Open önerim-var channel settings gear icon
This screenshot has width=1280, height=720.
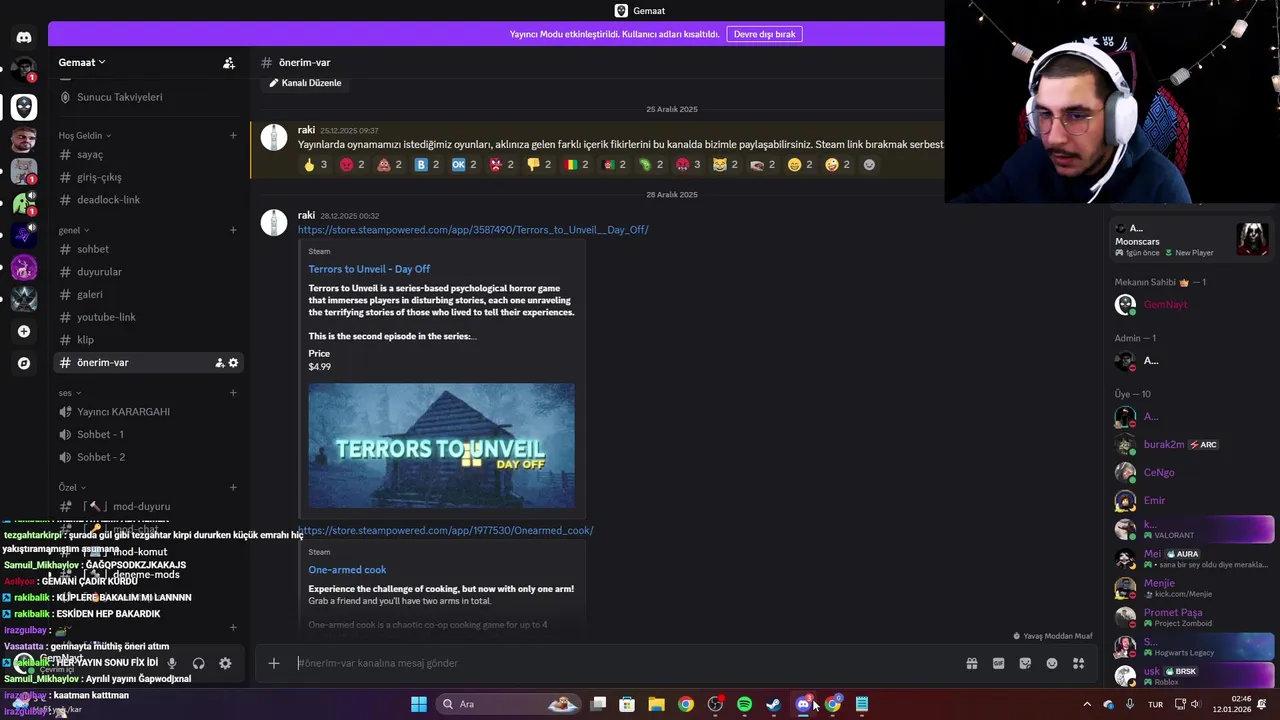234,363
